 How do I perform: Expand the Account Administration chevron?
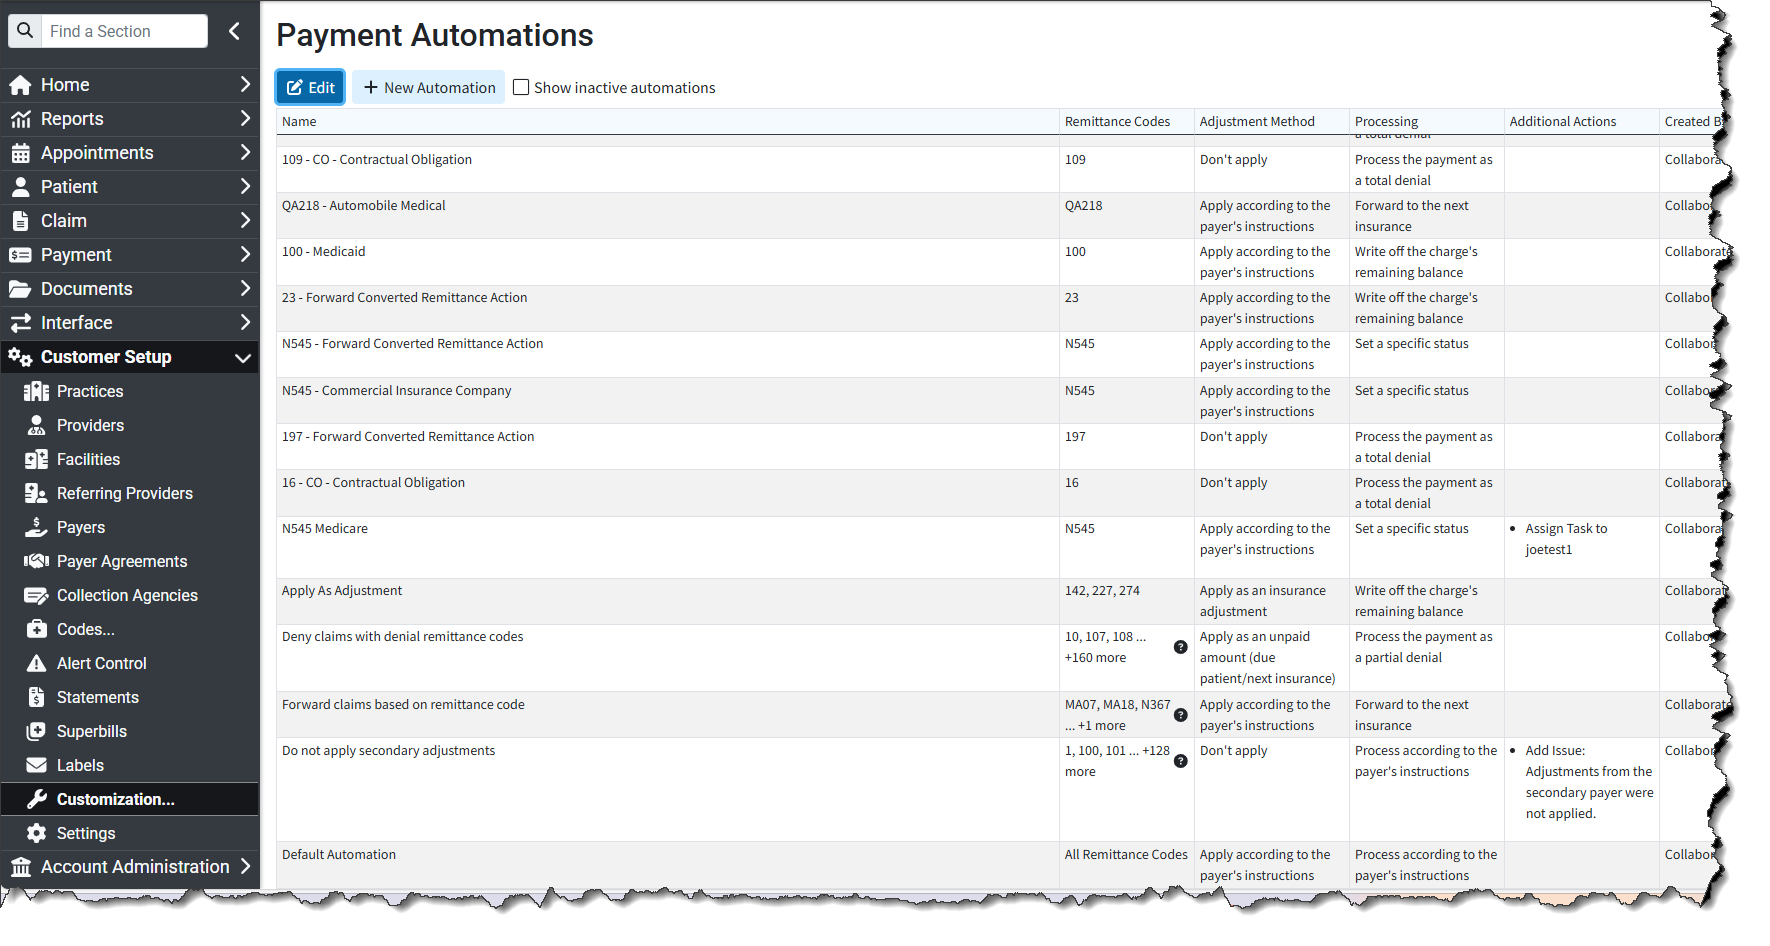[x=245, y=866]
